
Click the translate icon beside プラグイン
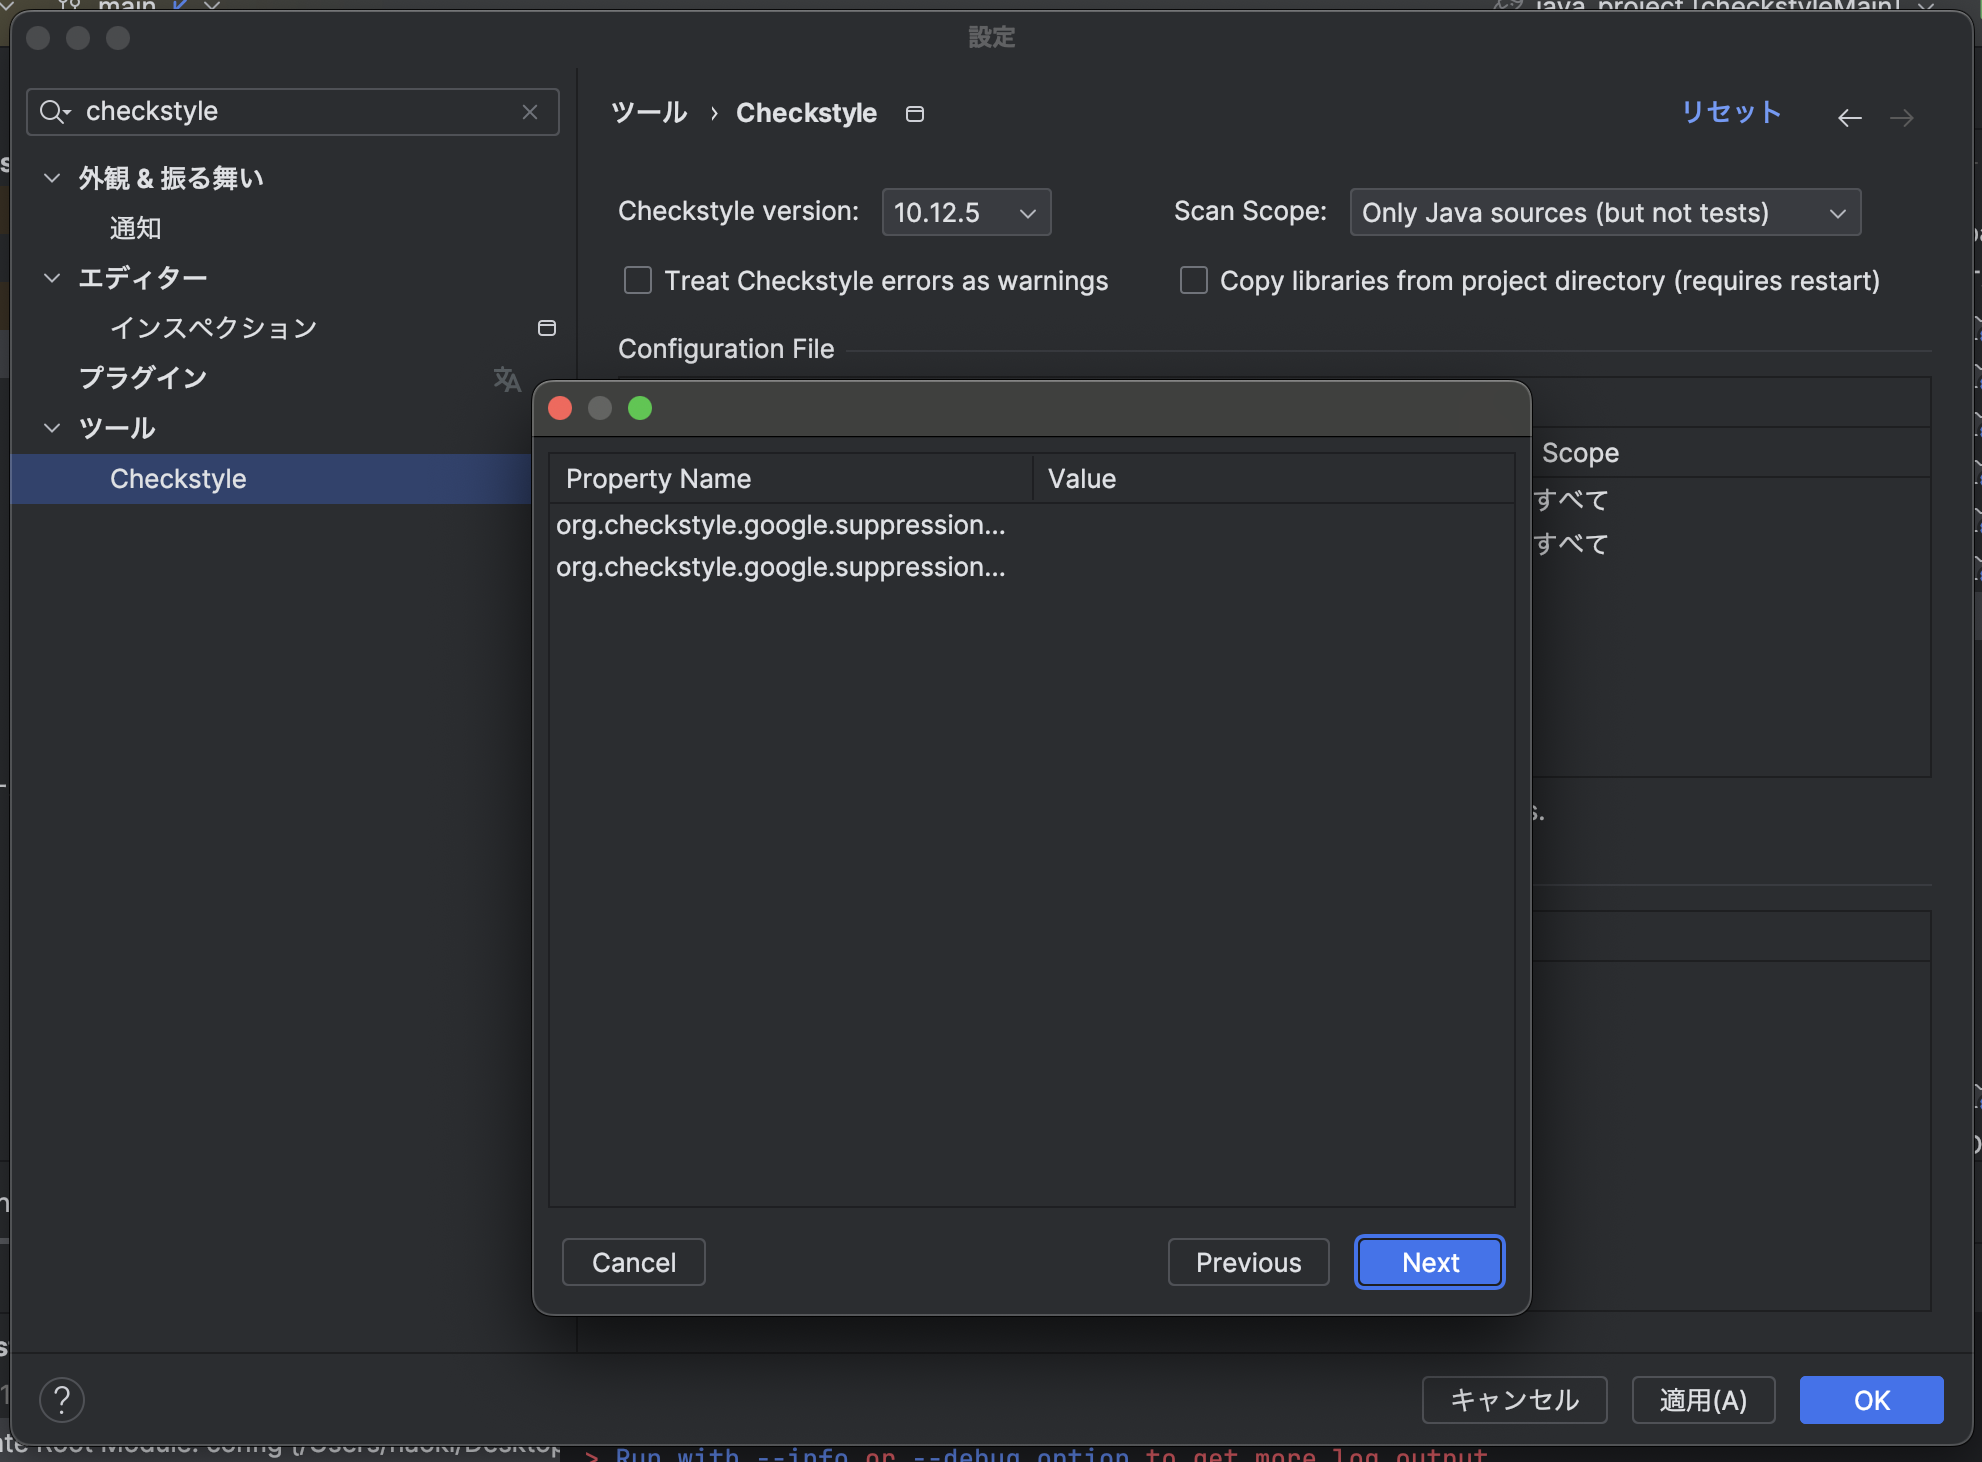(x=507, y=379)
